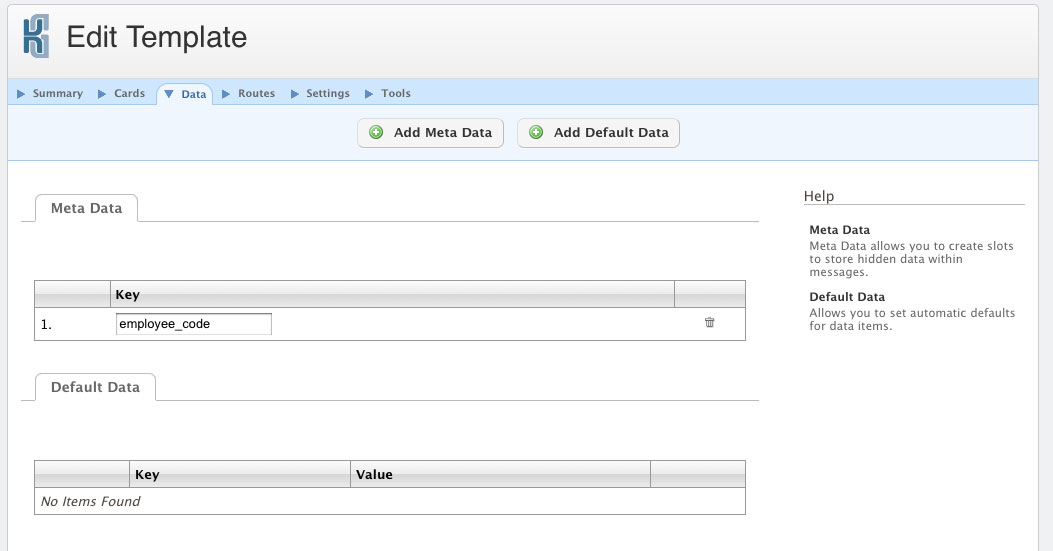Viewport: 1053px width, 551px height.
Task: Focus the employee_code key input field
Action: [x=193, y=324]
